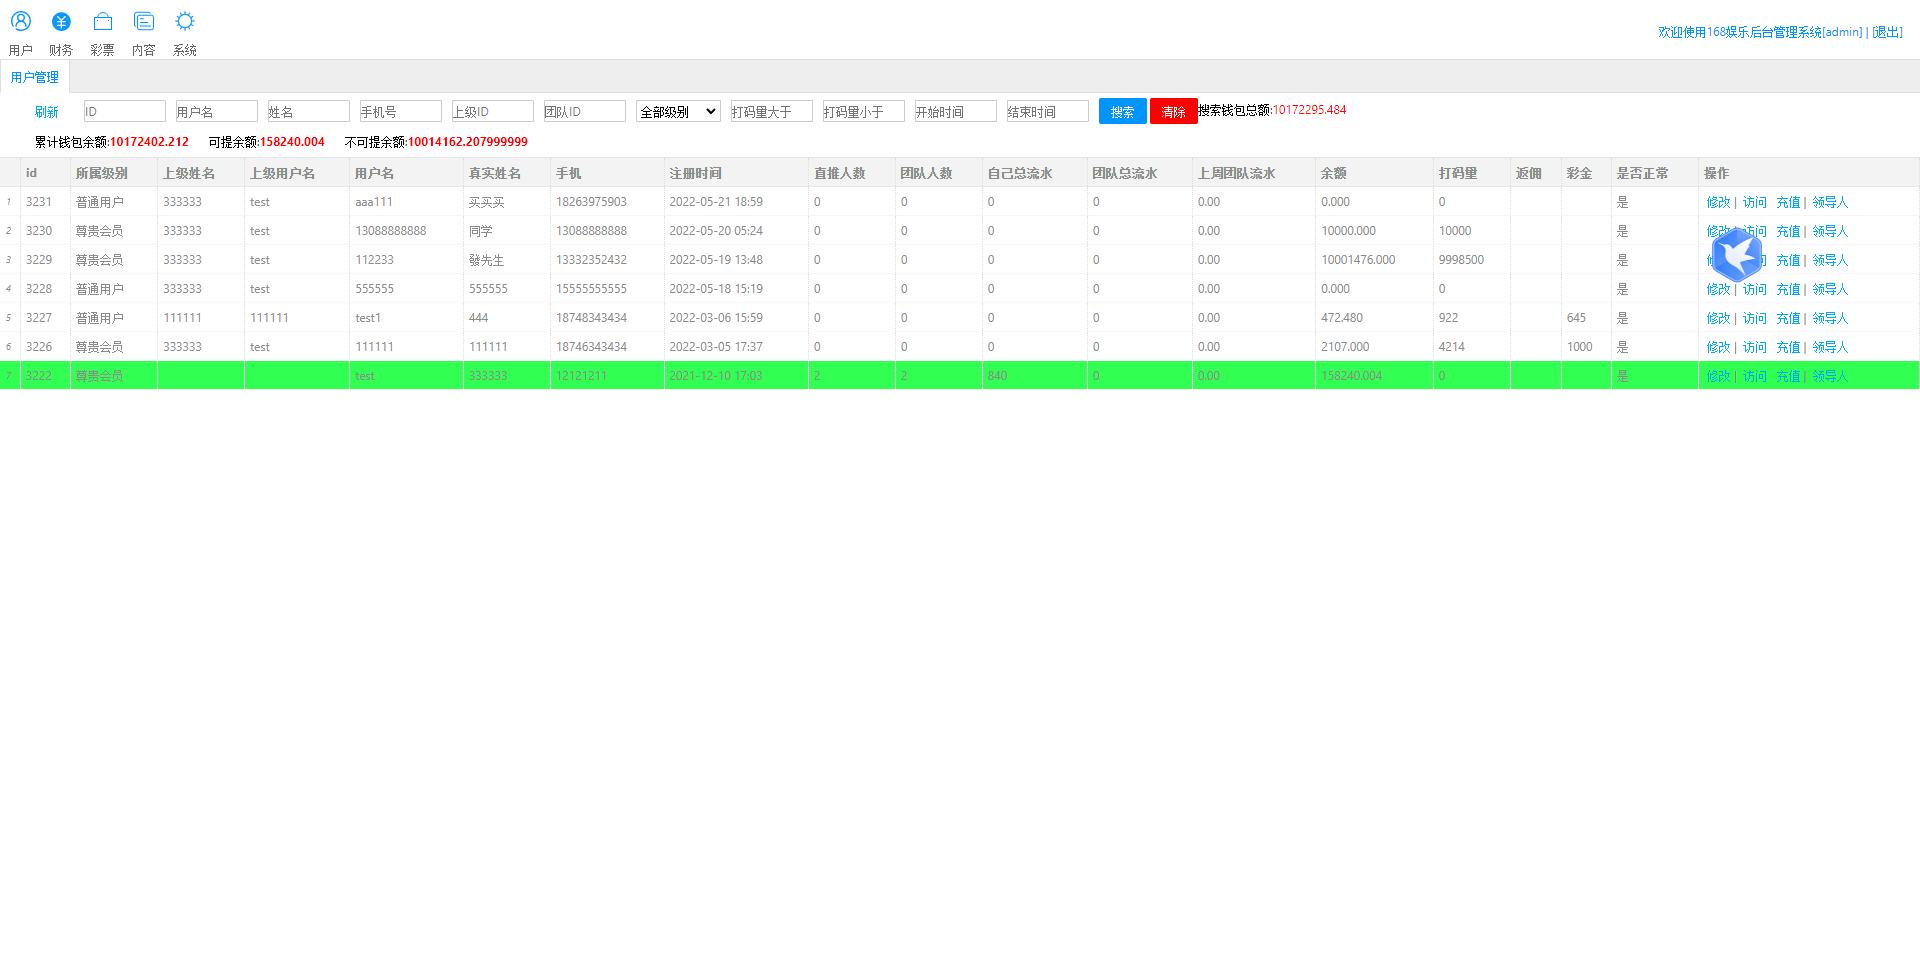
Task: Click 领导人 for user test1
Action: click(x=1830, y=318)
